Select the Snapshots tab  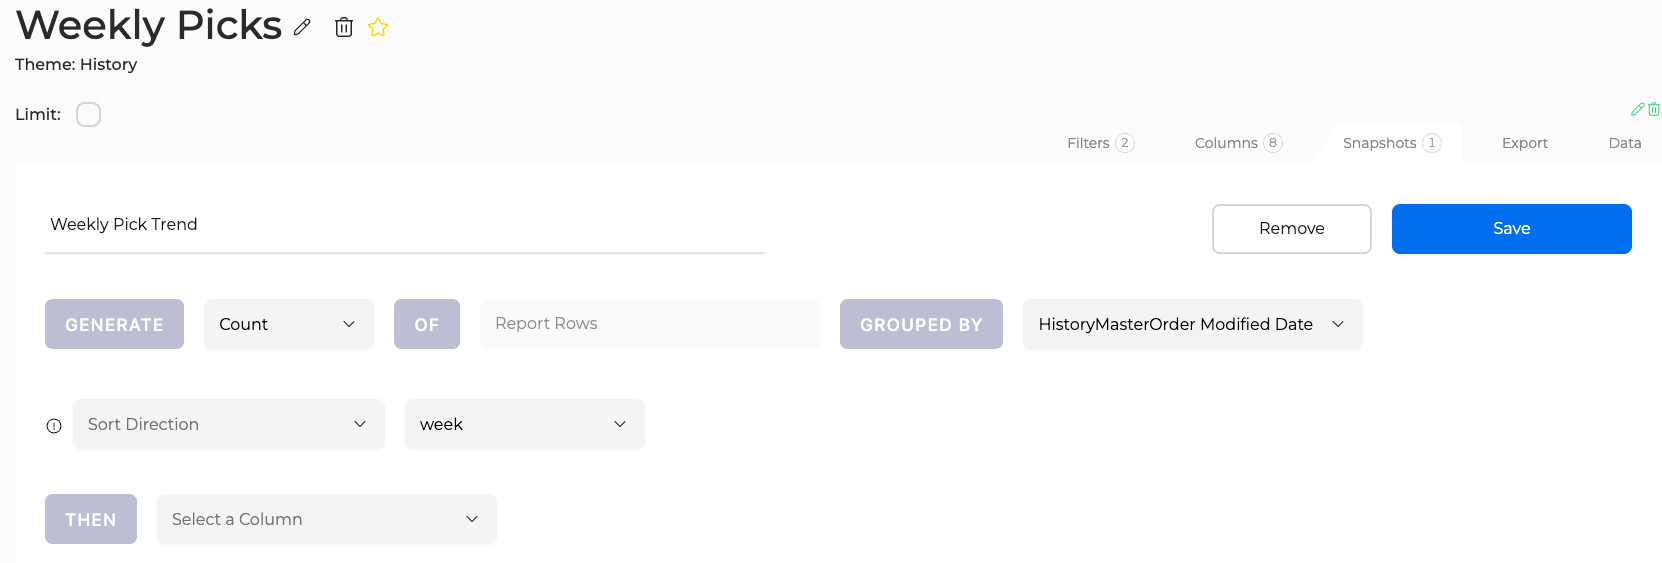pyautogui.click(x=1392, y=143)
